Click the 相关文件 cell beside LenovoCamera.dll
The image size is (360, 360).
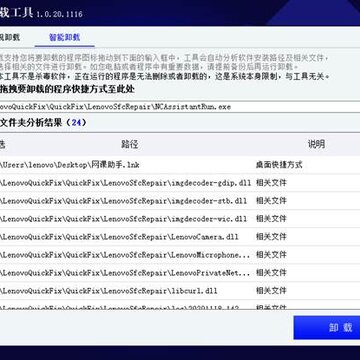click(271, 237)
